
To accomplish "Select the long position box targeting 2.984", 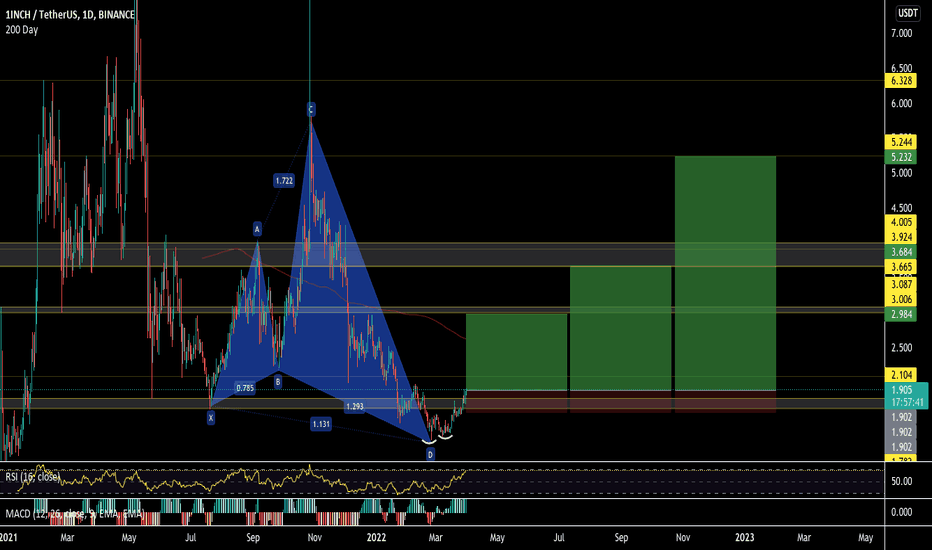I will click(x=516, y=363).
